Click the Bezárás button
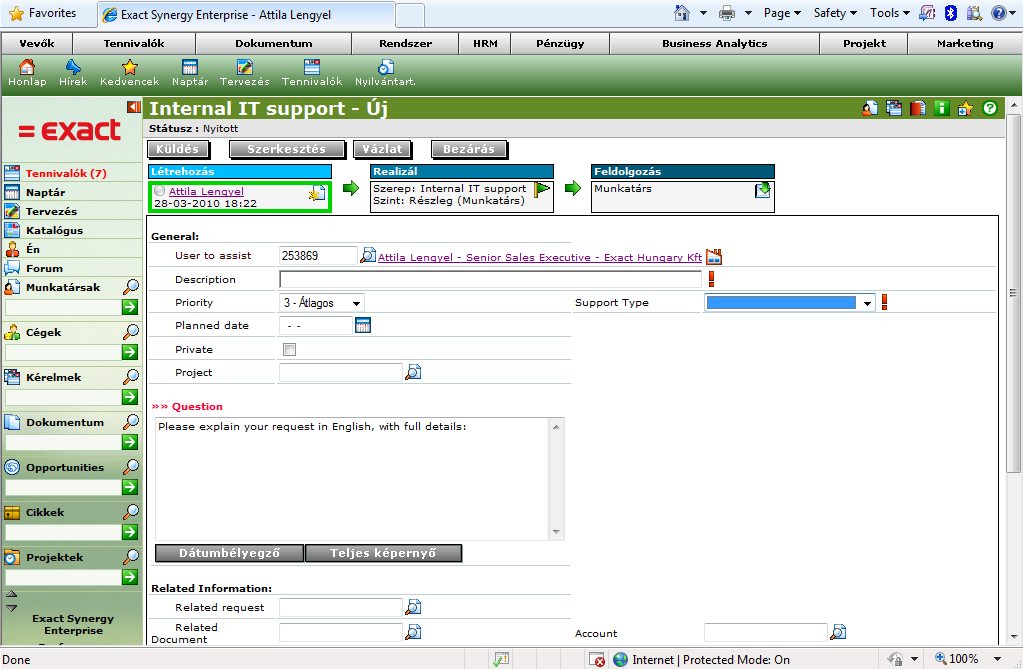The image size is (1023, 670). [468, 149]
